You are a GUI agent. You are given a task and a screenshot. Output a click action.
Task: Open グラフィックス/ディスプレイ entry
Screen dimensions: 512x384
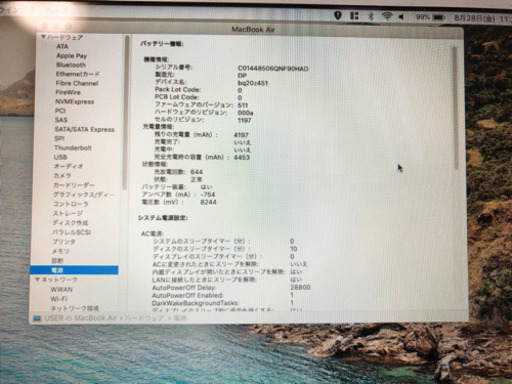click(x=84, y=194)
